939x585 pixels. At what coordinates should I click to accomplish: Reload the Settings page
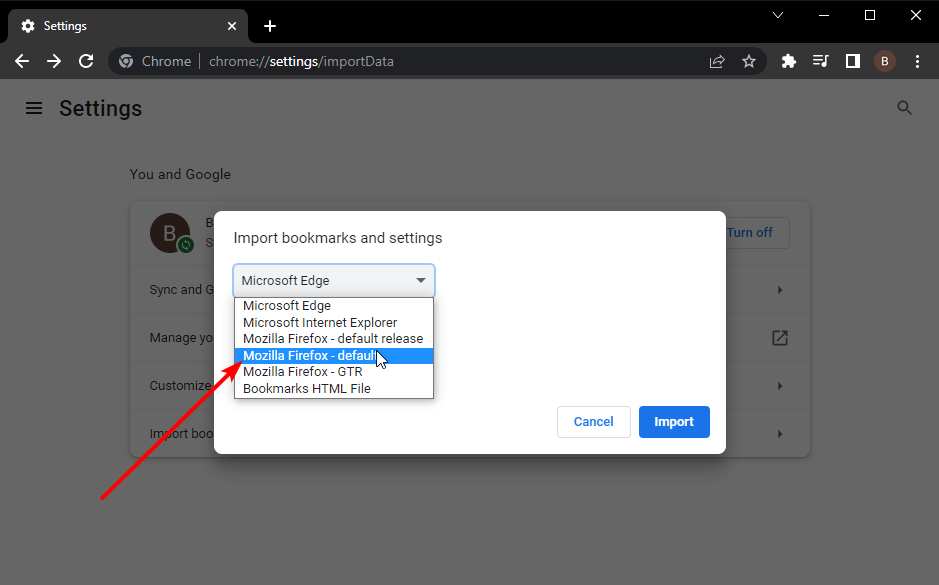86,61
